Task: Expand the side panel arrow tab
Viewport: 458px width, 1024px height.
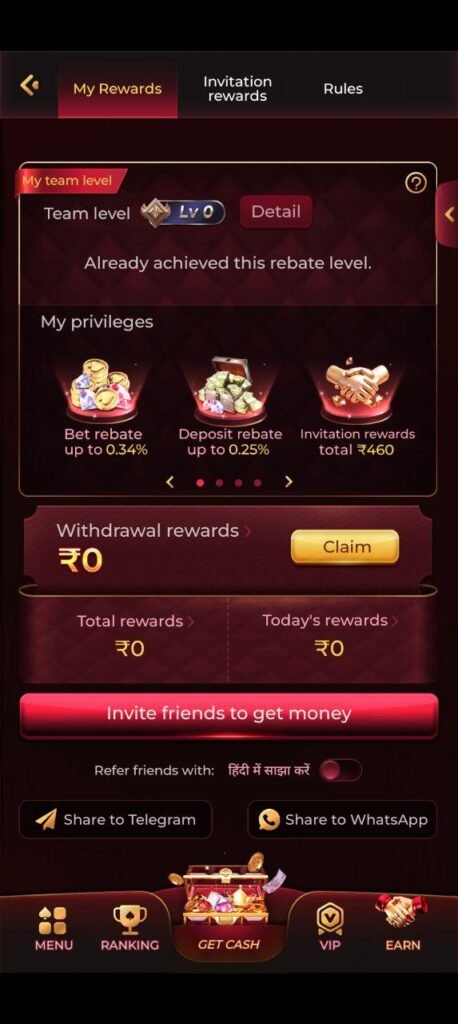Action: click(448, 214)
